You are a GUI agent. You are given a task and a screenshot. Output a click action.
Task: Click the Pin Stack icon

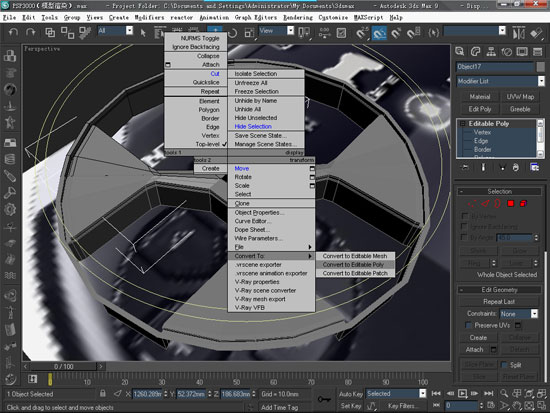pyautogui.click(x=465, y=167)
